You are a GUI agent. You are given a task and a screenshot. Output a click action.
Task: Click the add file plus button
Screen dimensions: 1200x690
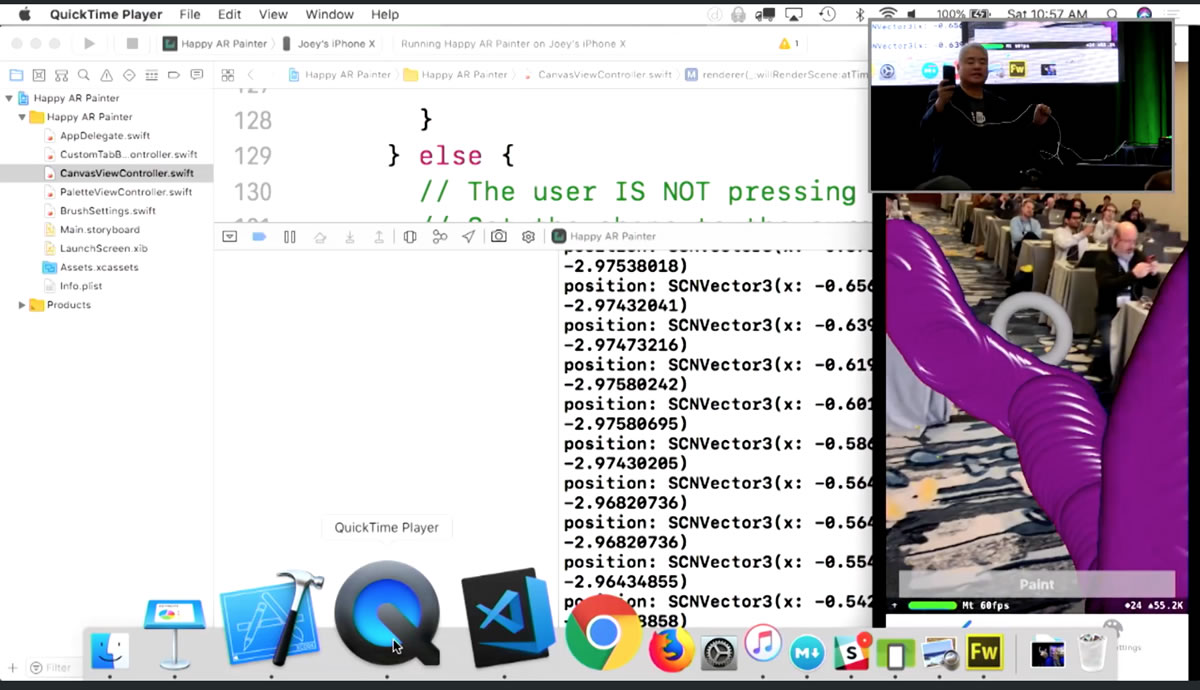pyautogui.click(x=13, y=668)
